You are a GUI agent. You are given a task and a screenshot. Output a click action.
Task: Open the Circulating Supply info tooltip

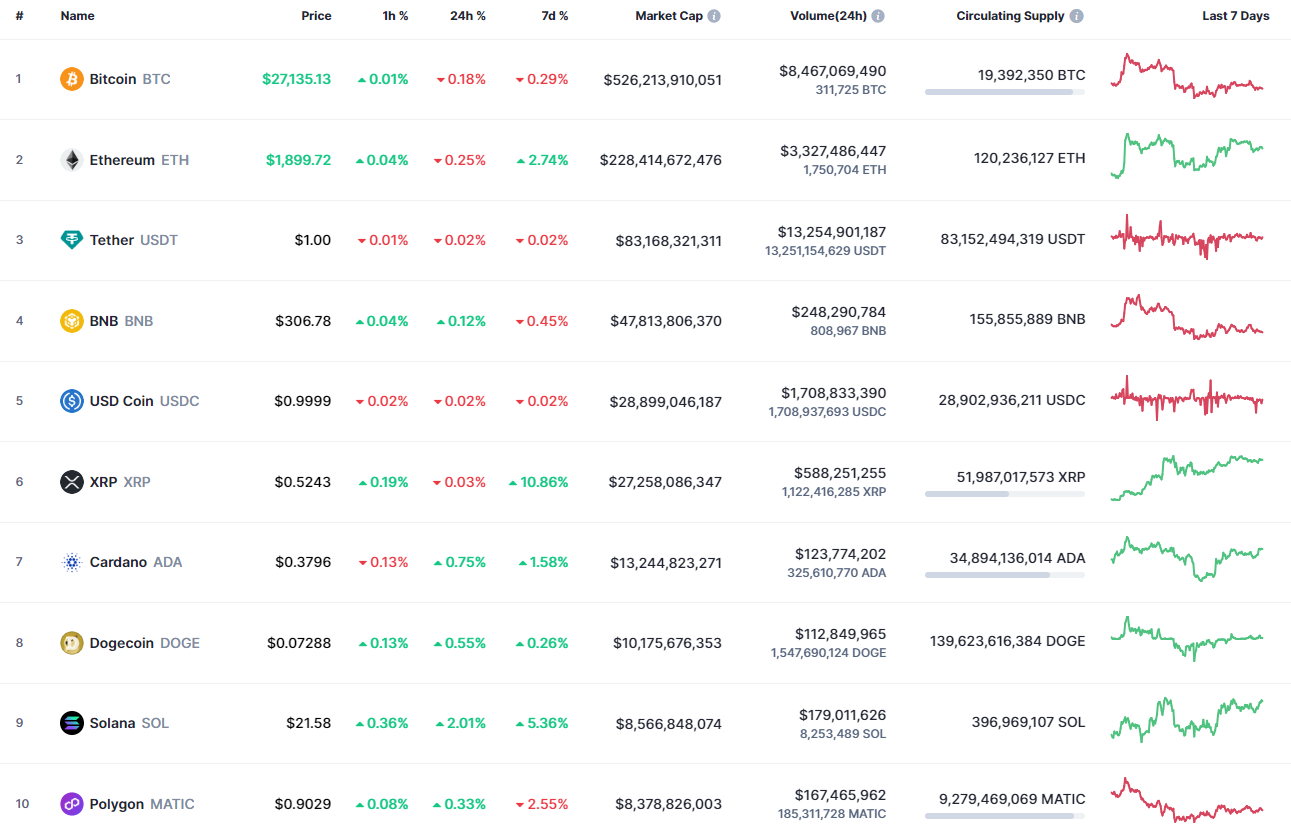coord(1075,15)
